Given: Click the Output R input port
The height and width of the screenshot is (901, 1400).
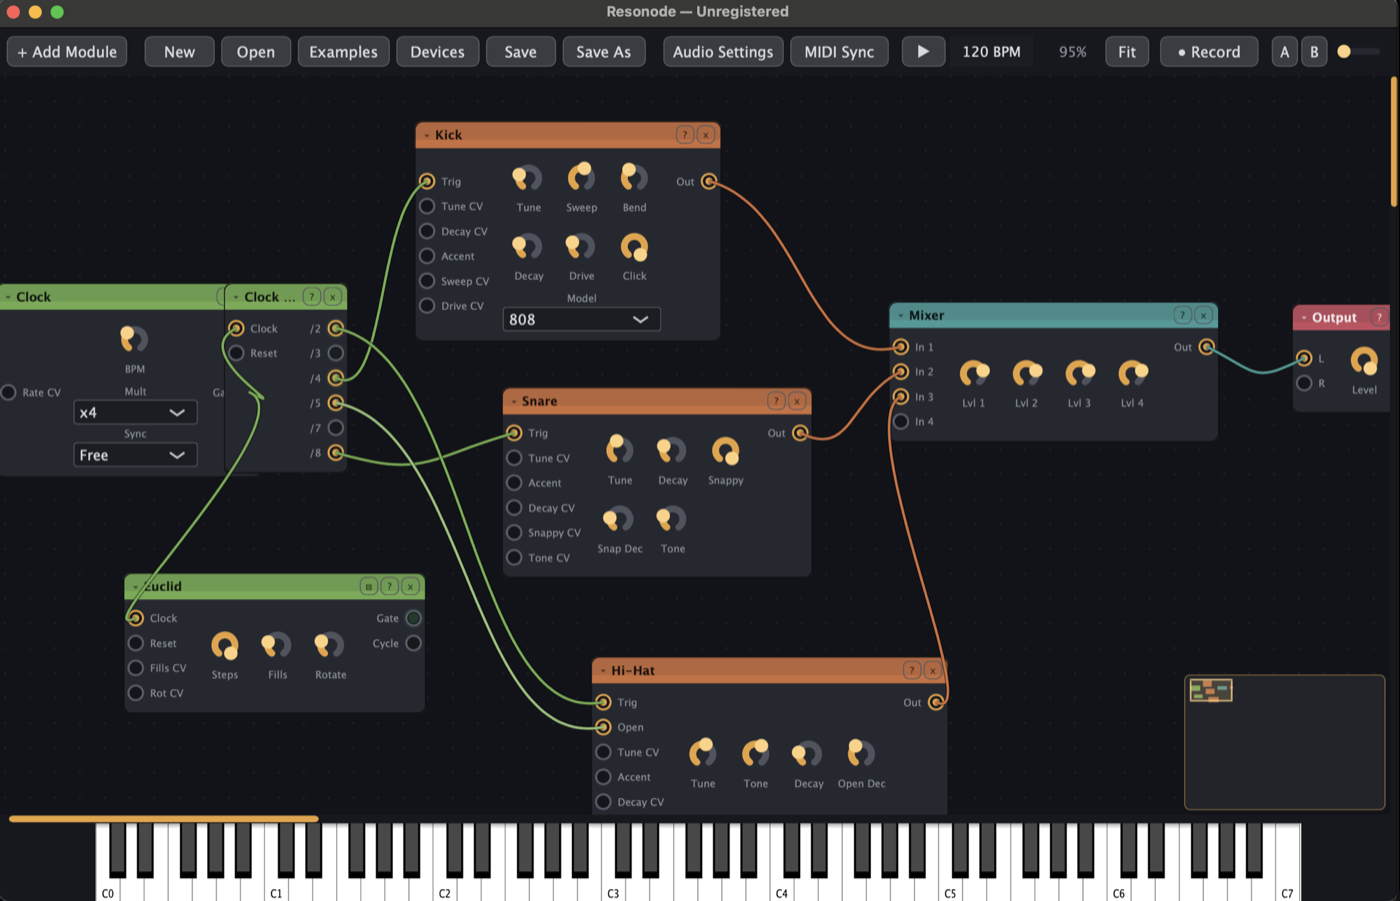Looking at the screenshot, I should click(1304, 383).
